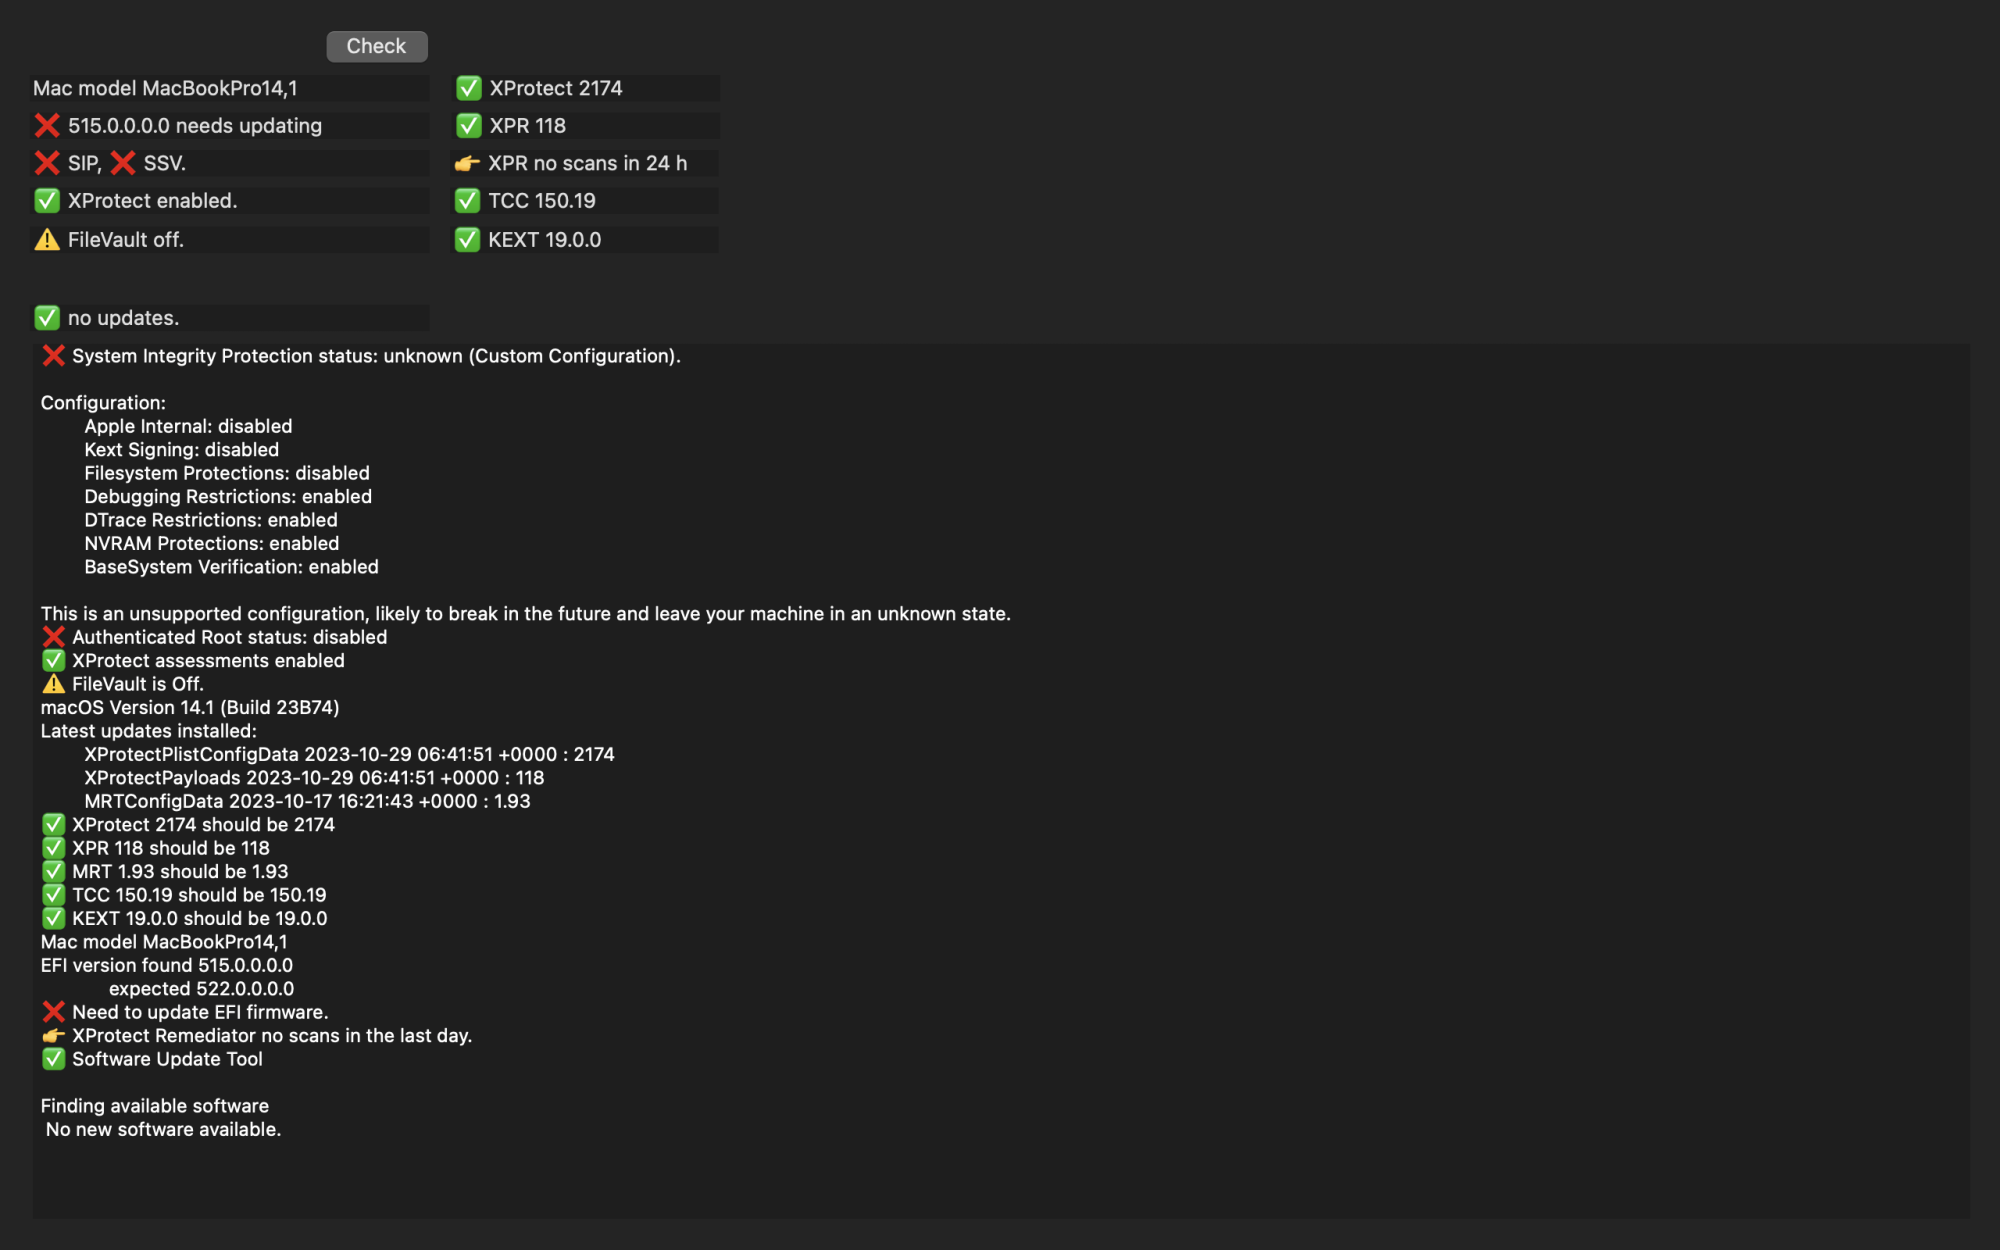Image resolution: width=2000 pixels, height=1250 pixels.
Task: Click the Authenticated Root status: disabled line
Action: click(x=214, y=637)
